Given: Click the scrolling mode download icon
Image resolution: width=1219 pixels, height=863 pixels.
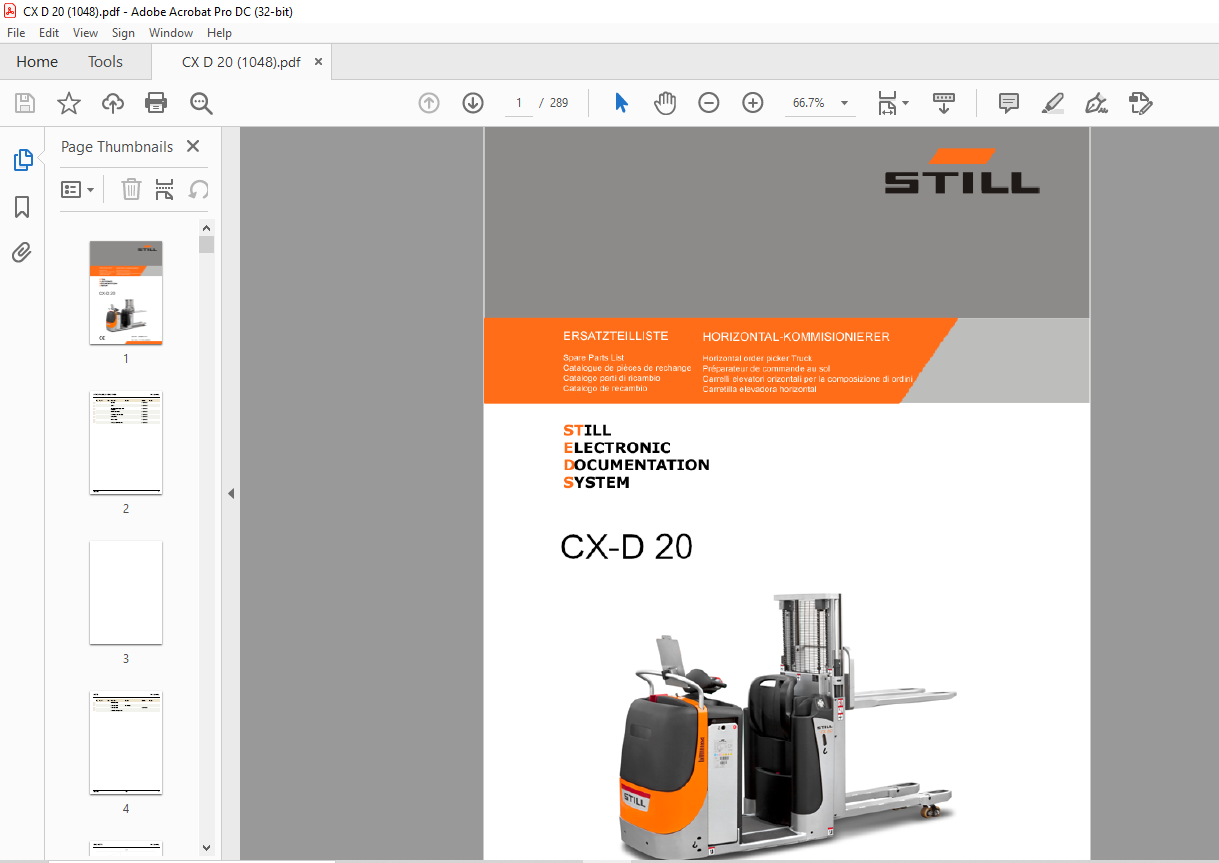Looking at the screenshot, I should pyautogui.click(x=944, y=103).
